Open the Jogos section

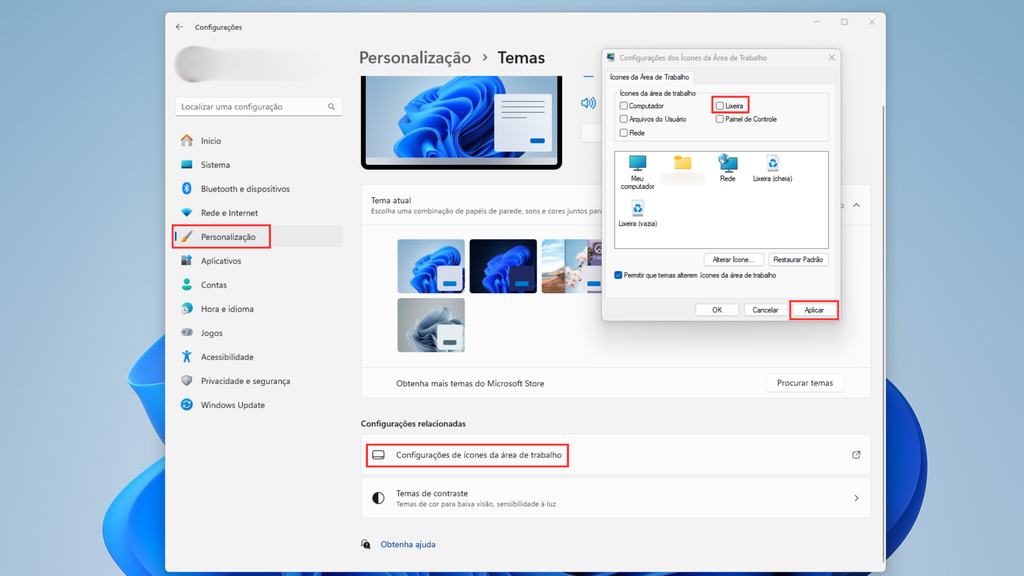[x=259, y=332]
